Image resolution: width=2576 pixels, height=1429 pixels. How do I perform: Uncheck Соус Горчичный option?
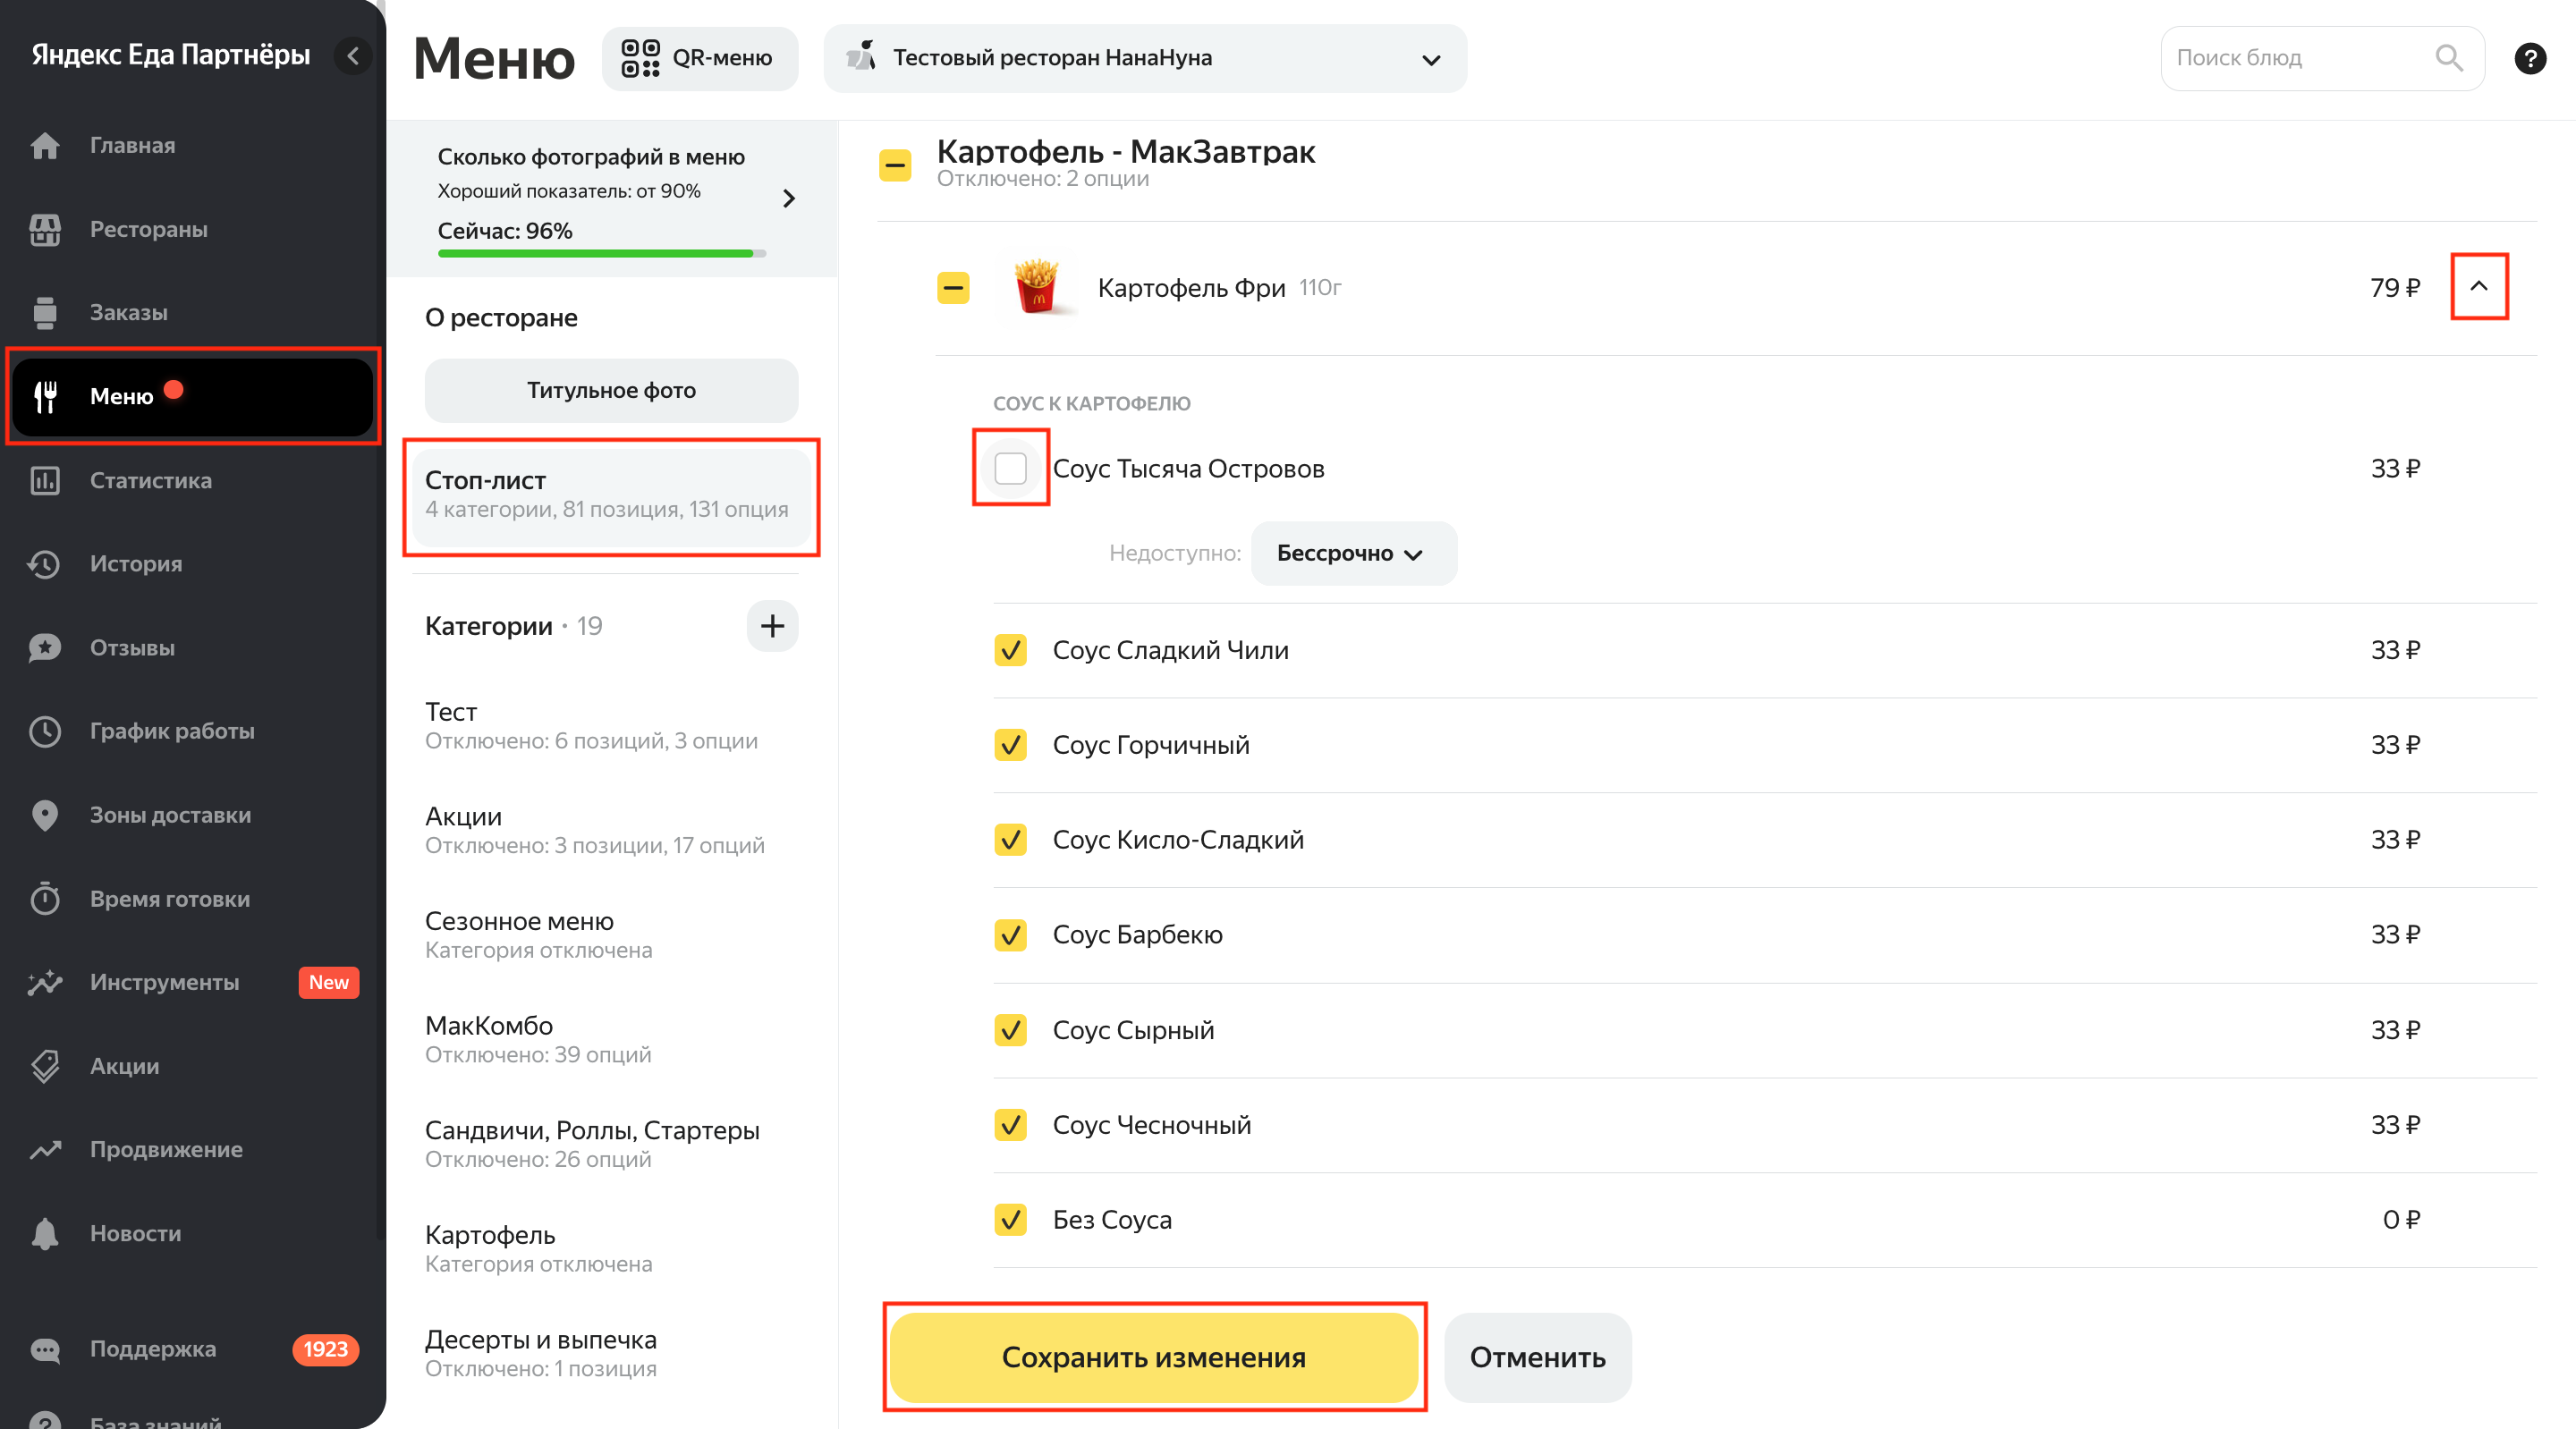pos(1010,745)
